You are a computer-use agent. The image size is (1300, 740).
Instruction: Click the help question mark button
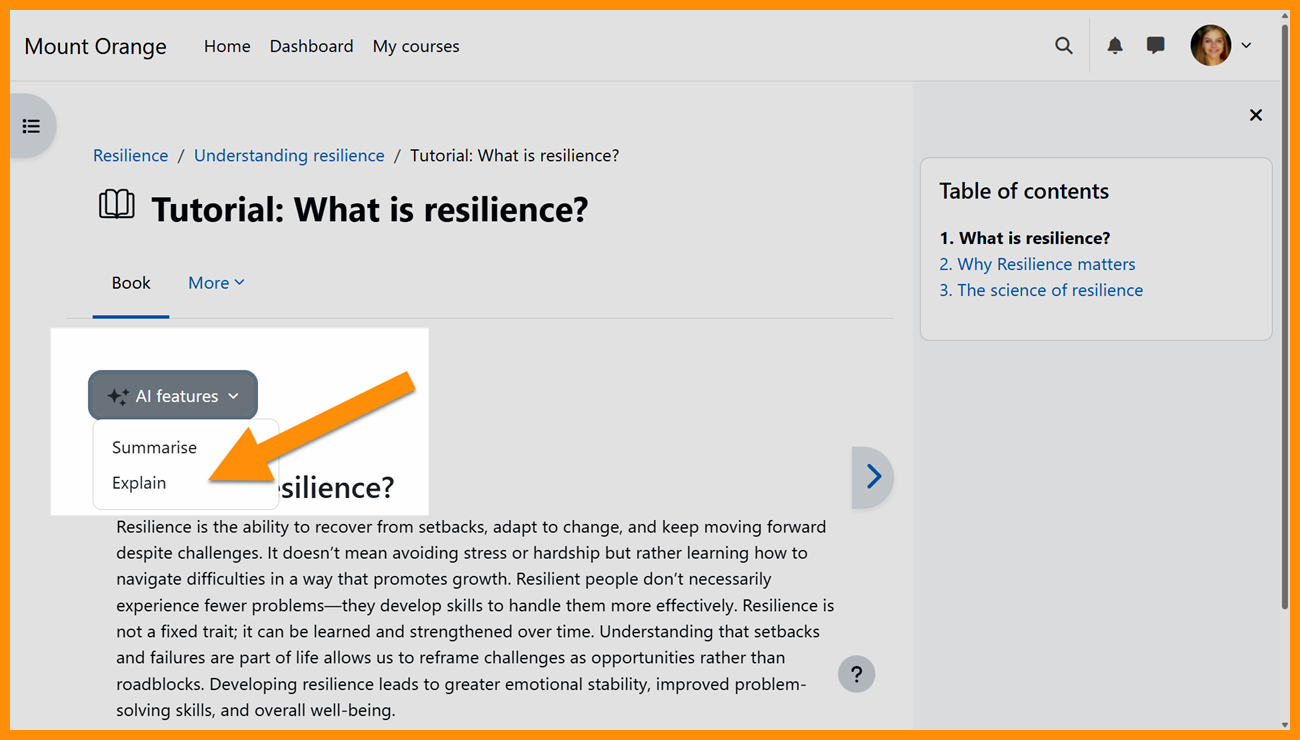(856, 674)
